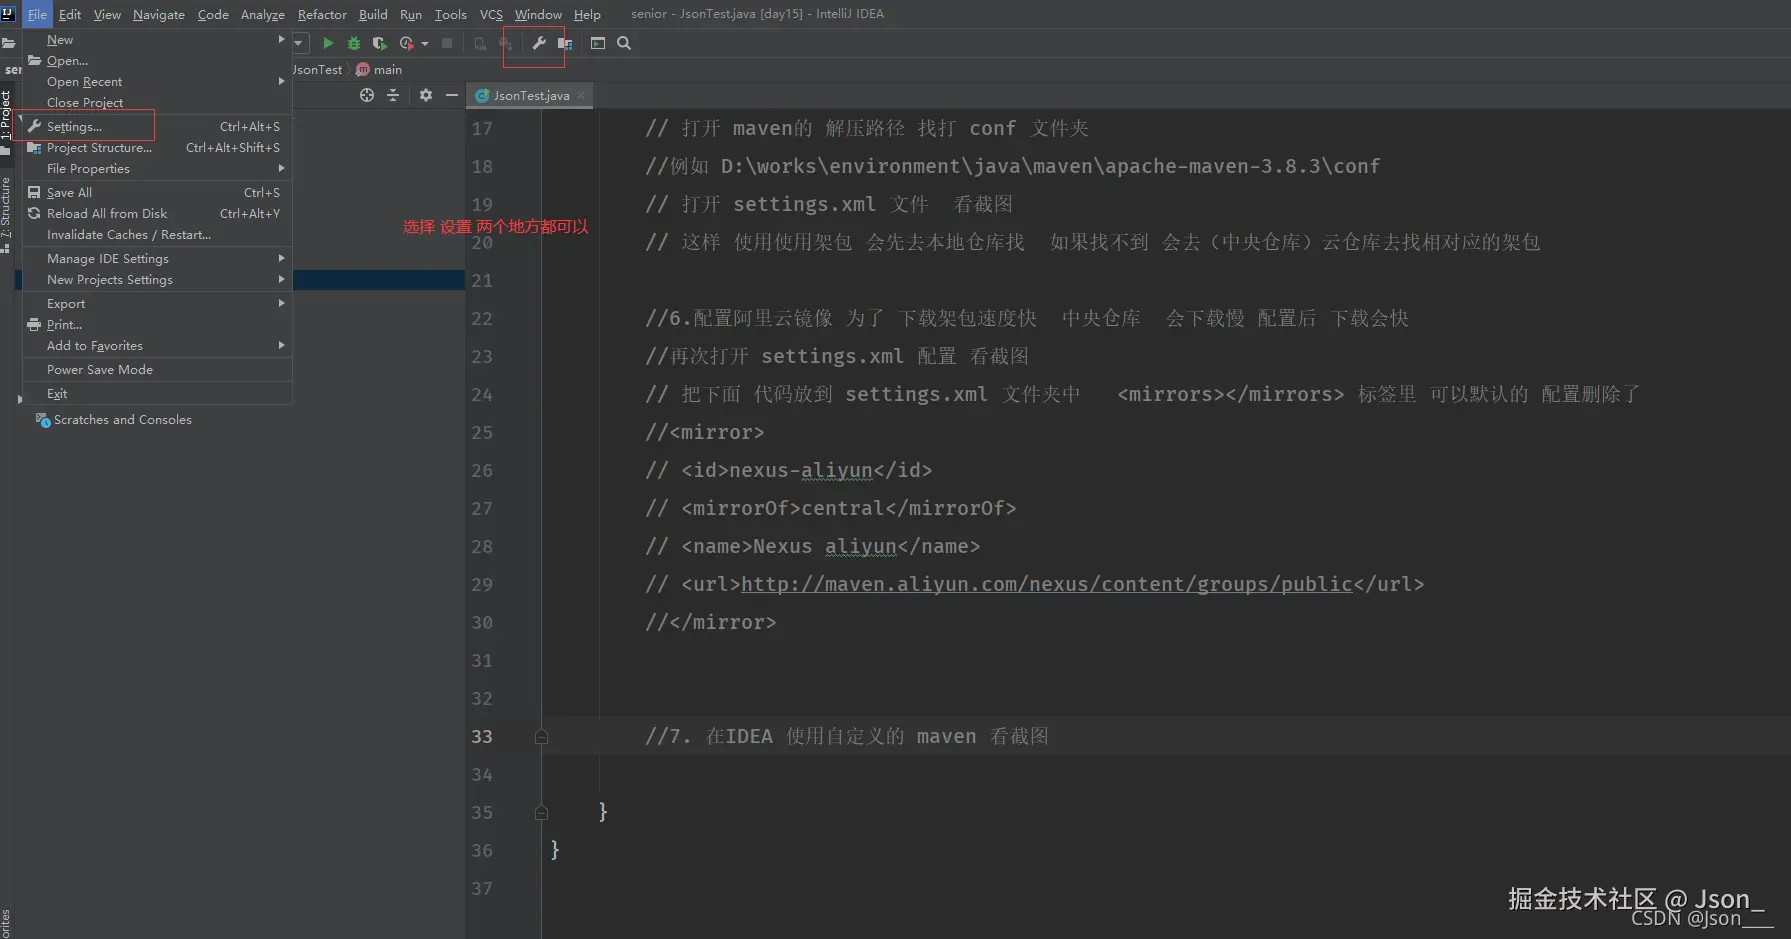Click the "//<mirror>" comment on line 25
1791x939 pixels.
pos(705,433)
